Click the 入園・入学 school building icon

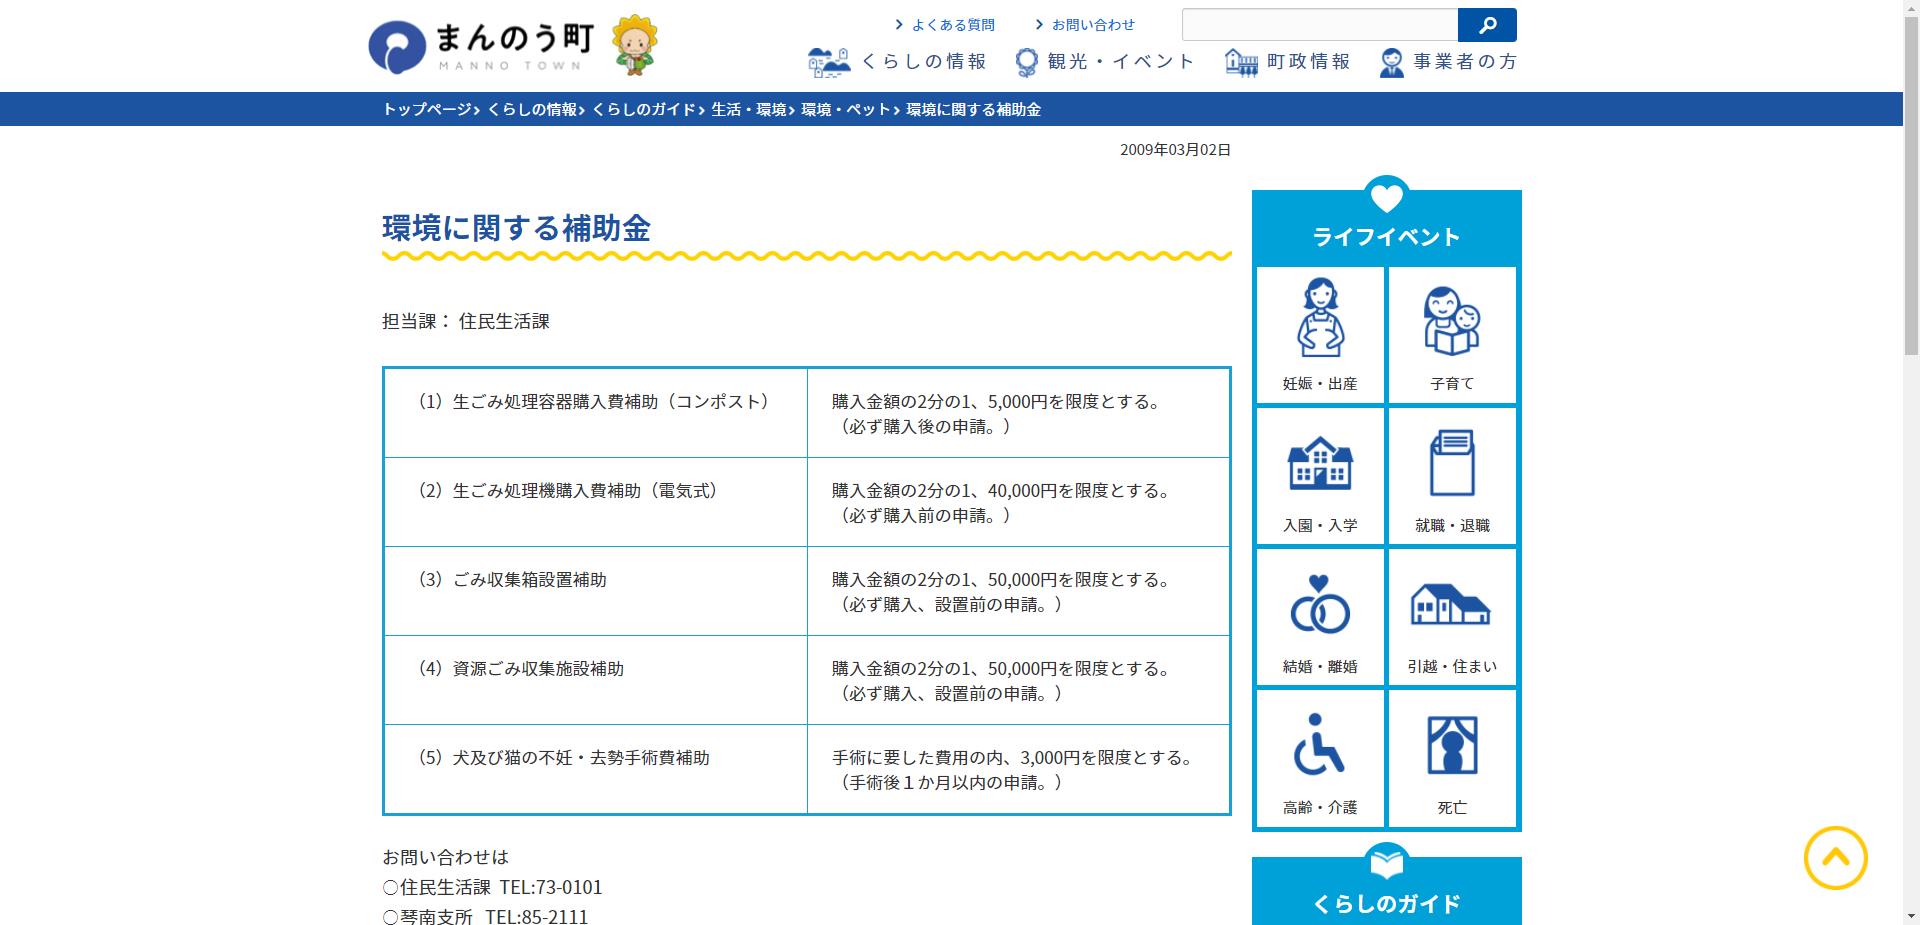(x=1319, y=476)
